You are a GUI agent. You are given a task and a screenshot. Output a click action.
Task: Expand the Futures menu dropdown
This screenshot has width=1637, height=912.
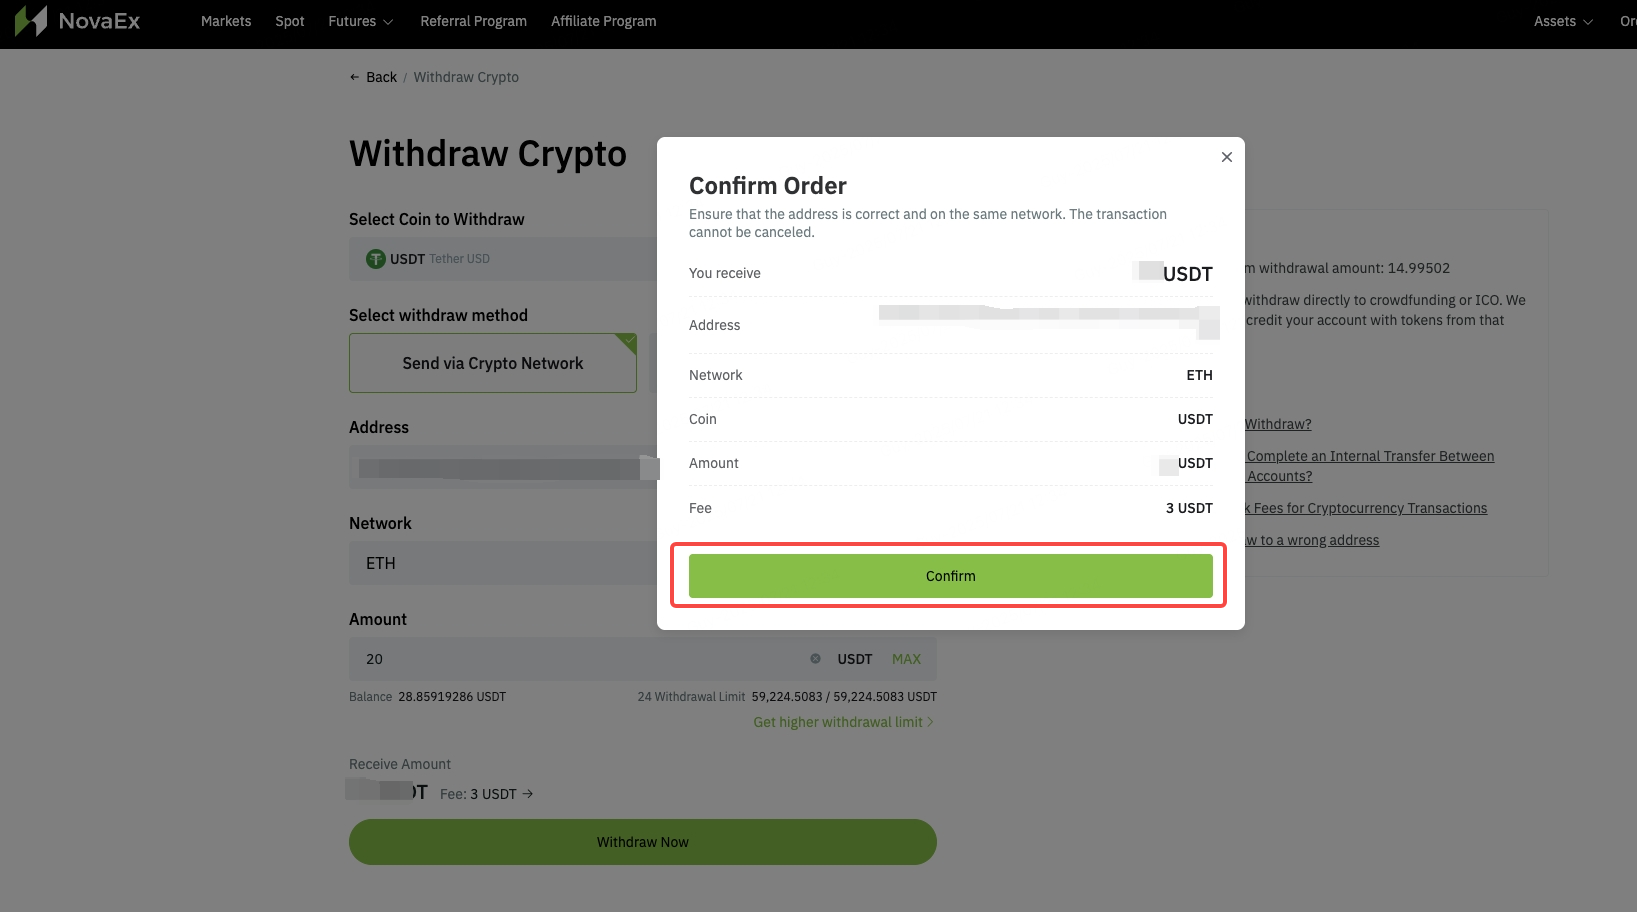point(359,20)
